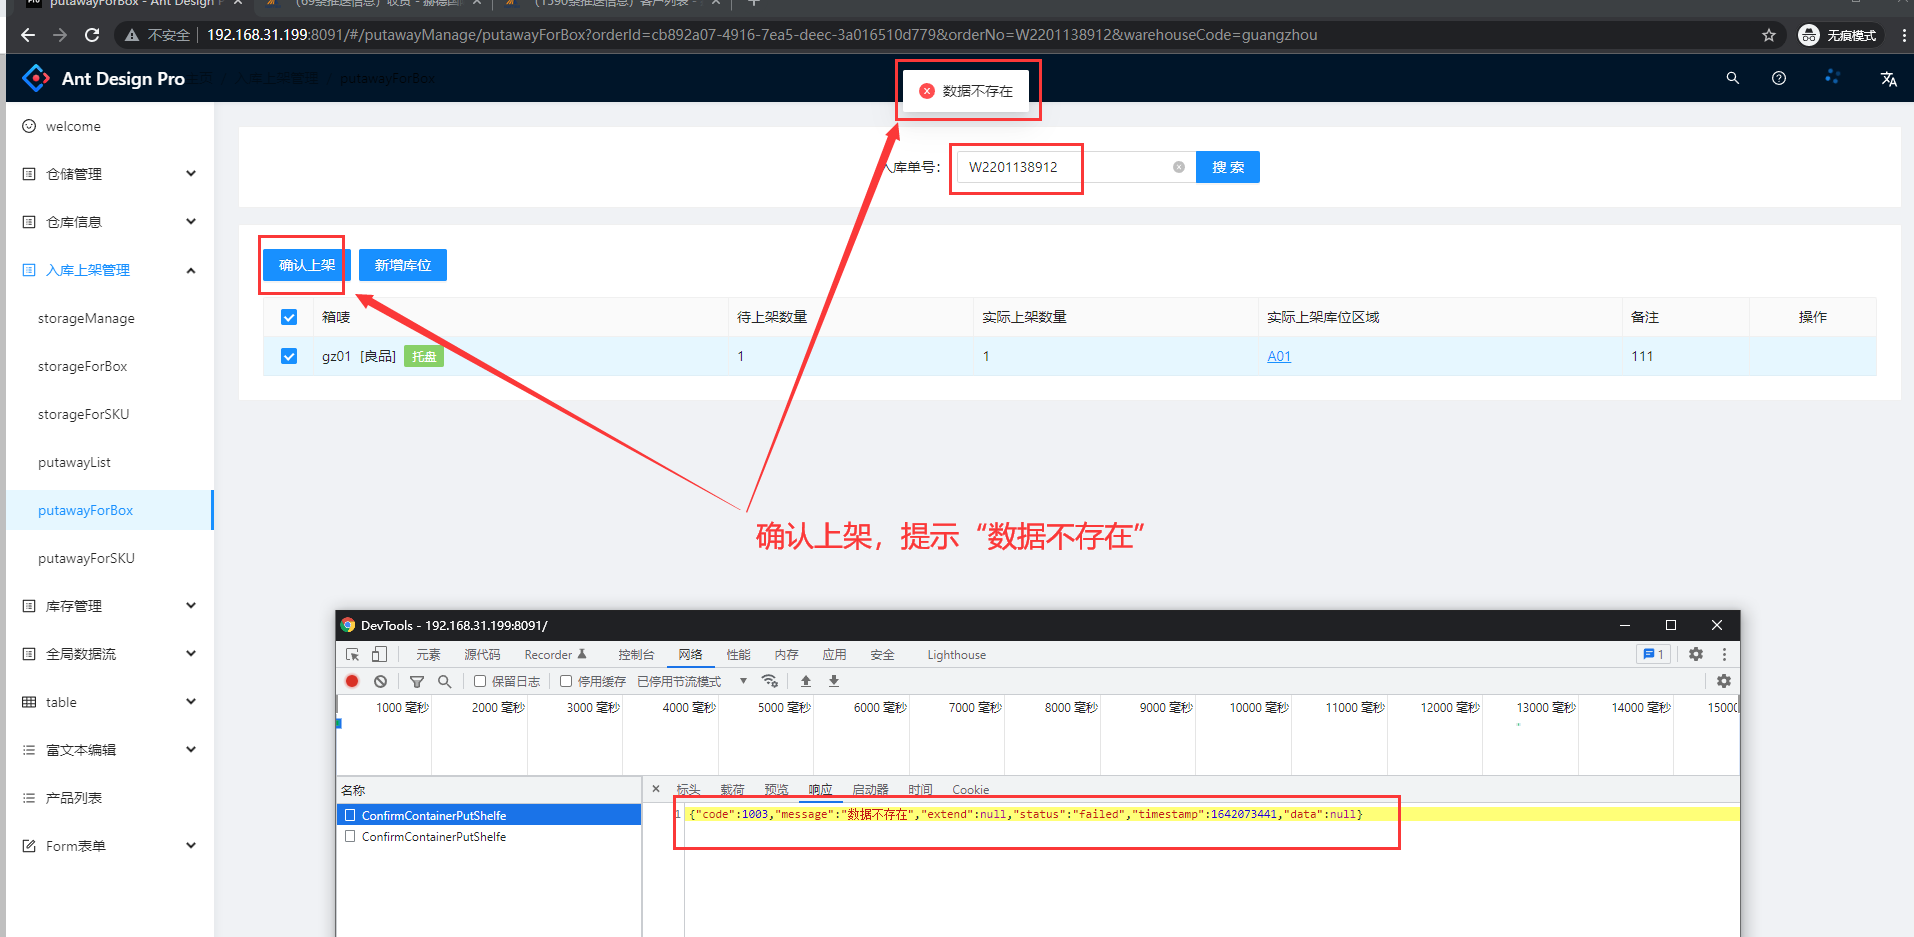
Task: Expand the 仓储管理 sidebar menu
Action: 110,174
